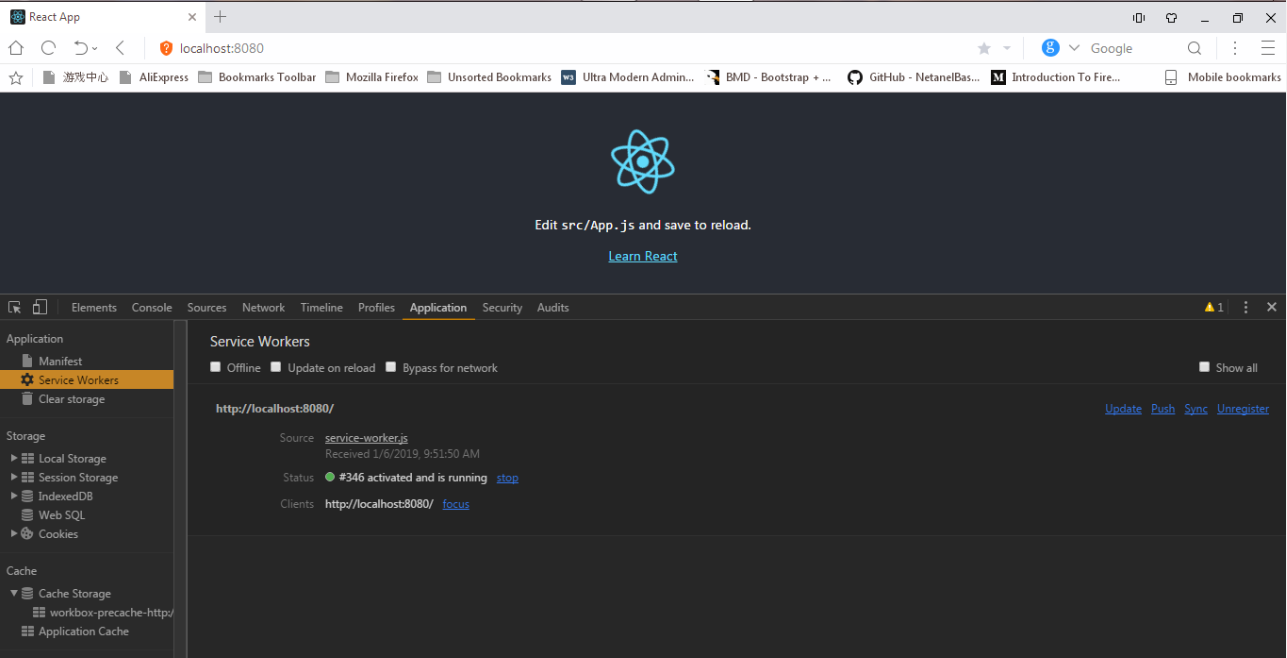
Task: Open Bookmarks Toolbar folder
Action: click(x=257, y=77)
